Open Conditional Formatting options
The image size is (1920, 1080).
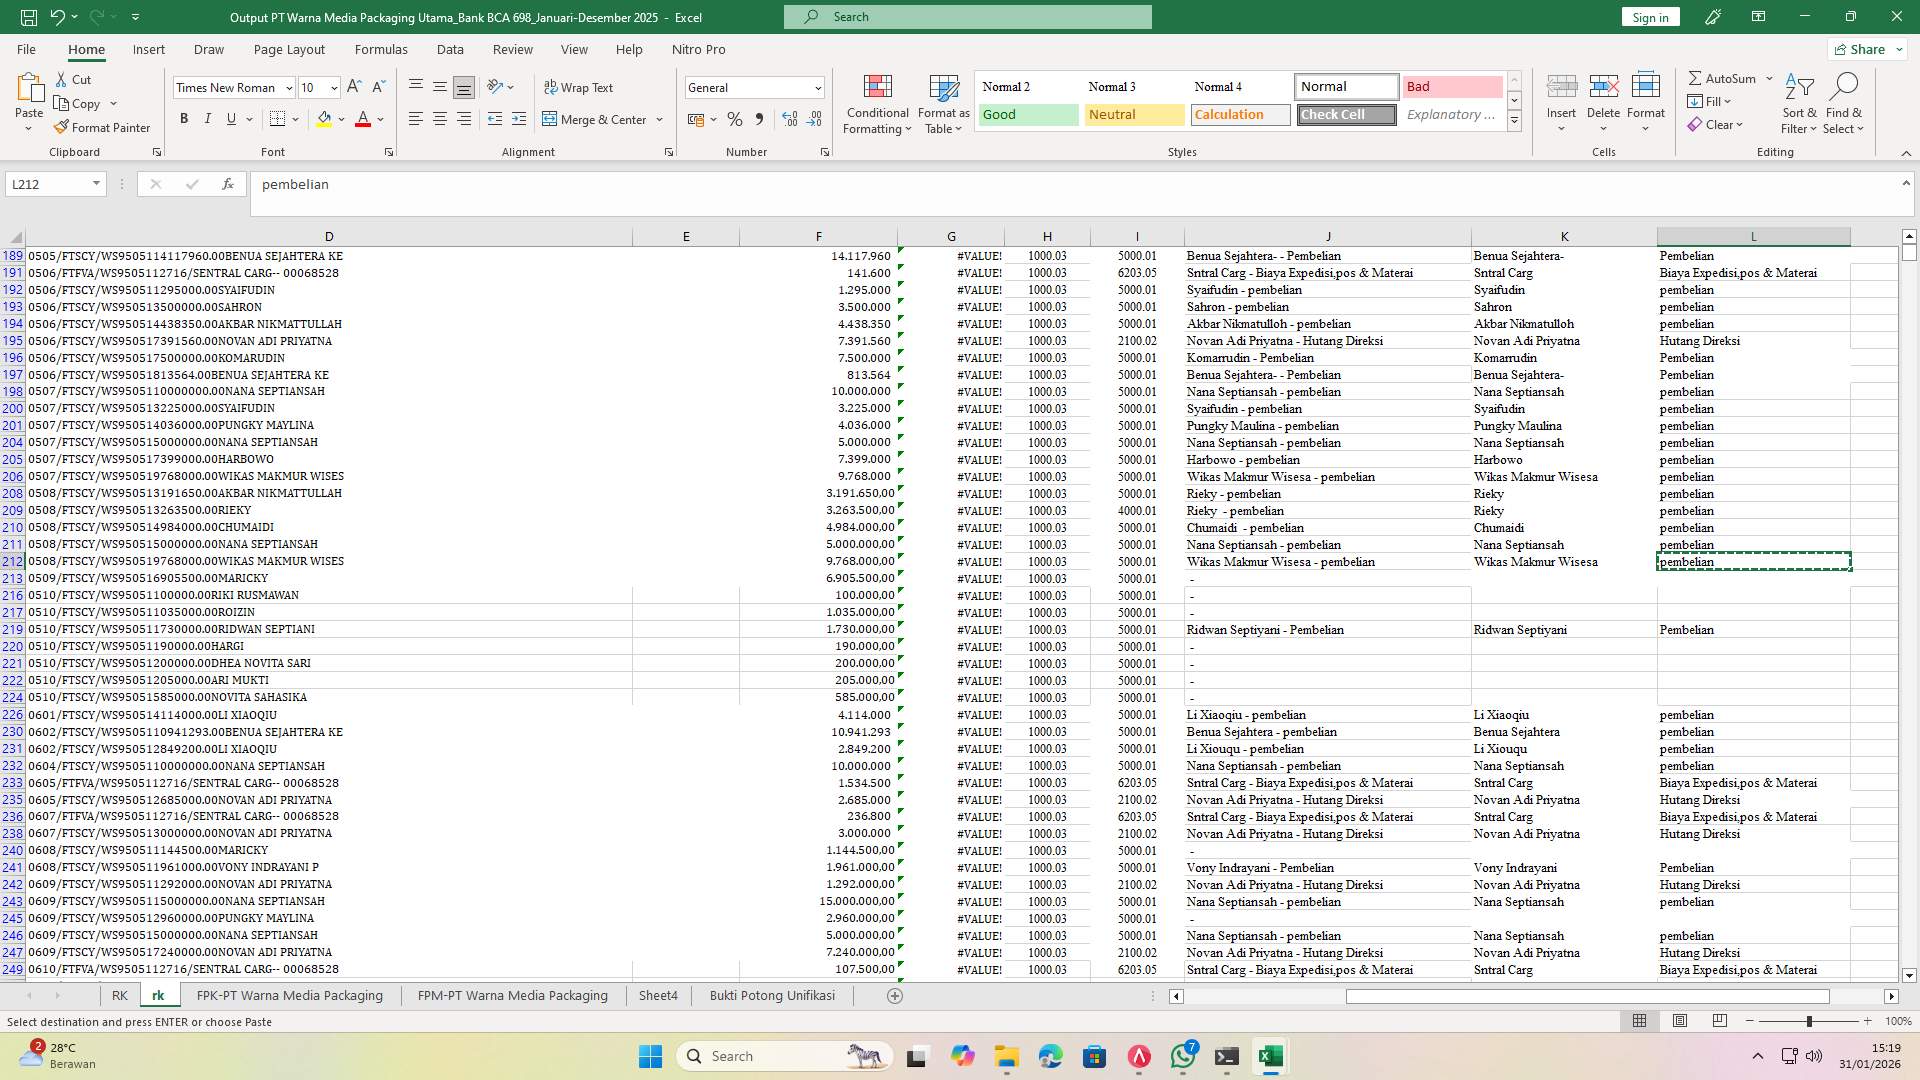coord(877,103)
